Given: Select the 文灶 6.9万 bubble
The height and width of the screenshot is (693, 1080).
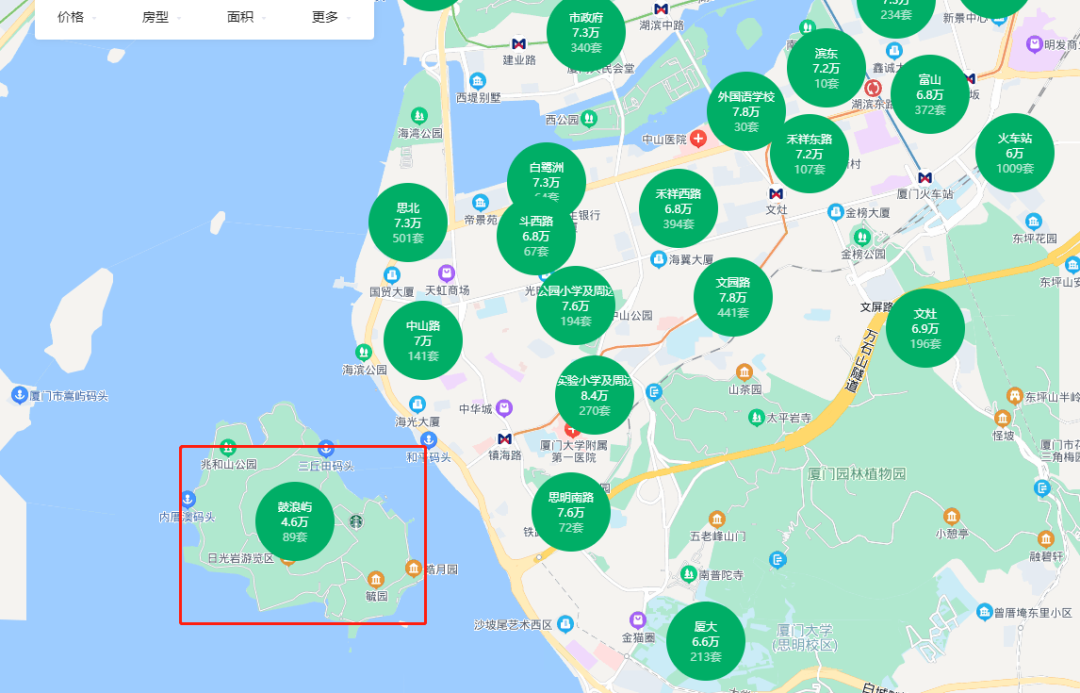Looking at the screenshot, I should [925, 328].
